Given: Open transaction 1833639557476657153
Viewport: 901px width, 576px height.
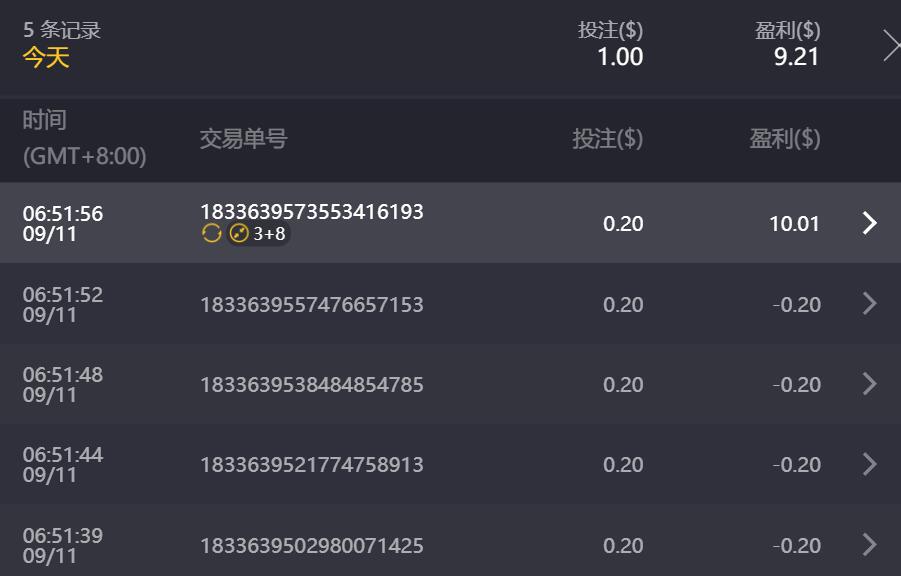Looking at the screenshot, I should pyautogui.click(x=312, y=304).
